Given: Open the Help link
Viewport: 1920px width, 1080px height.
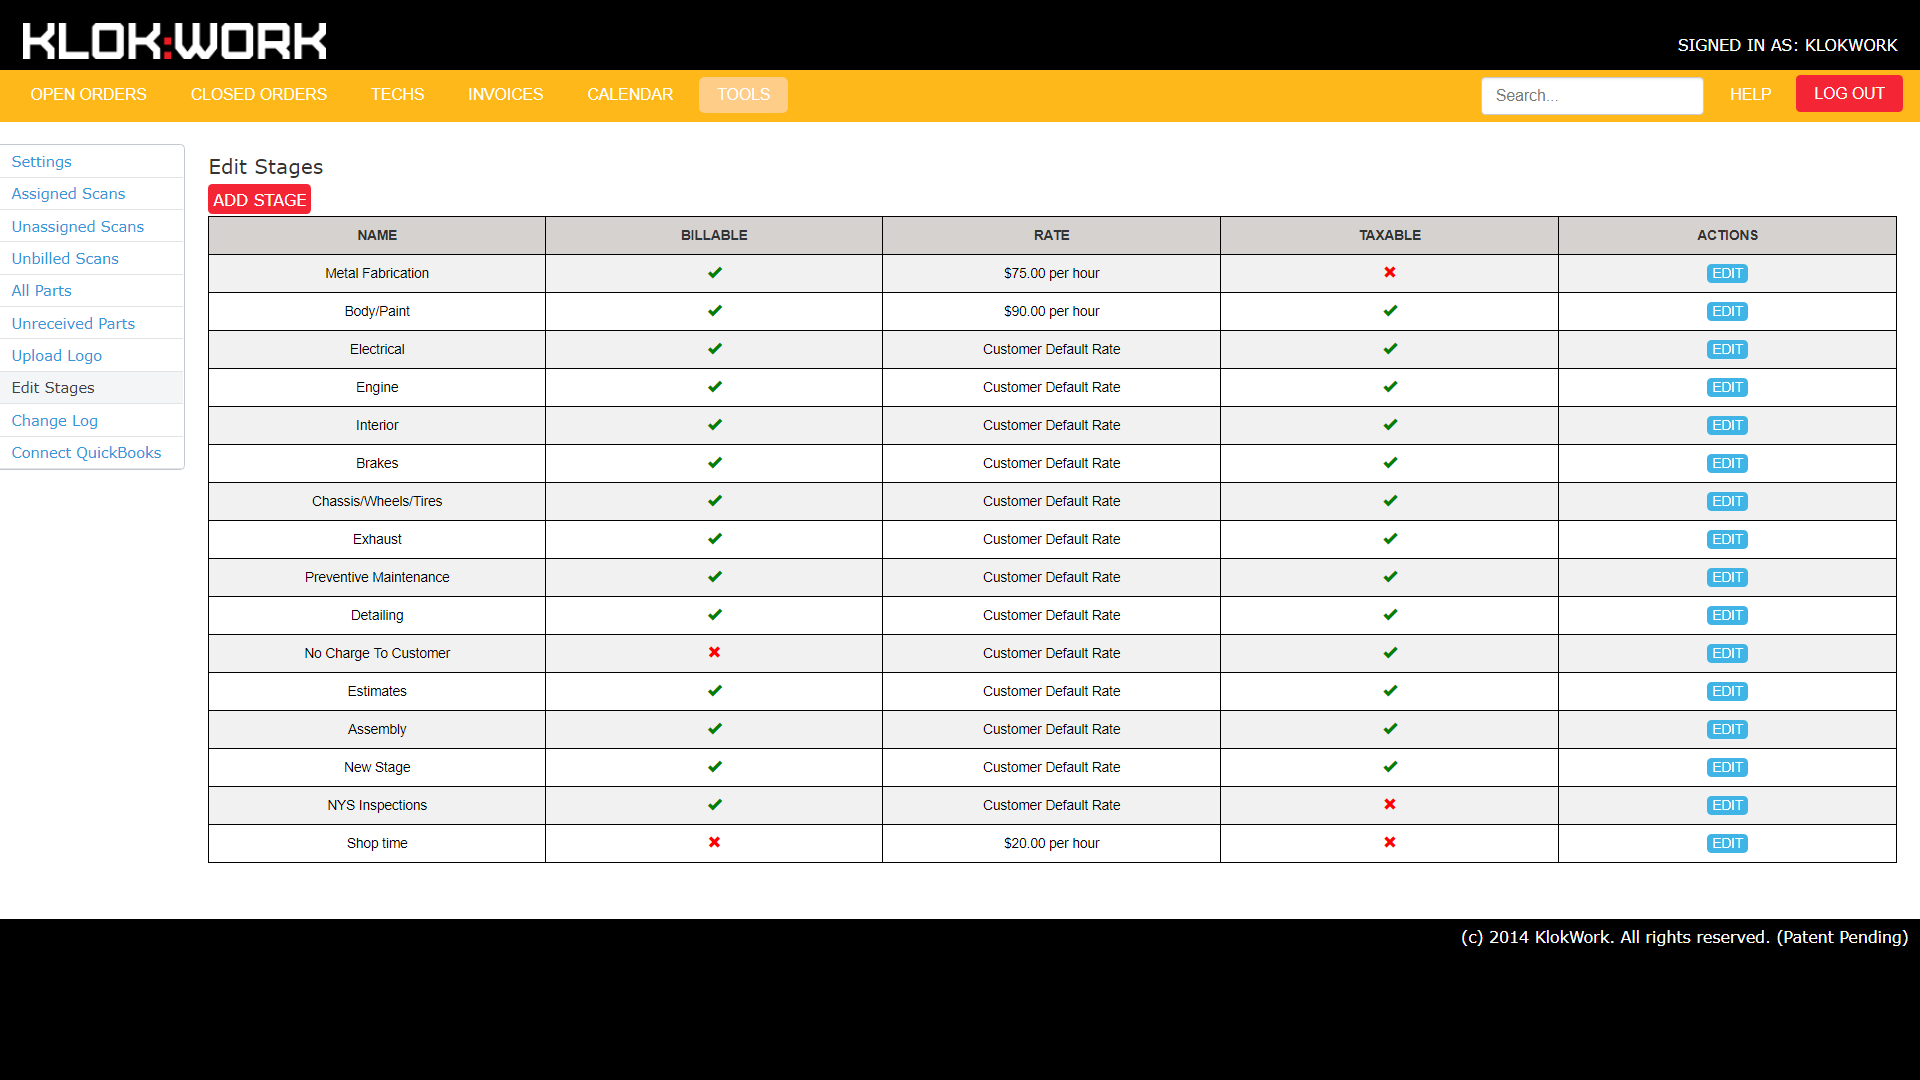Looking at the screenshot, I should click(1750, 94).
